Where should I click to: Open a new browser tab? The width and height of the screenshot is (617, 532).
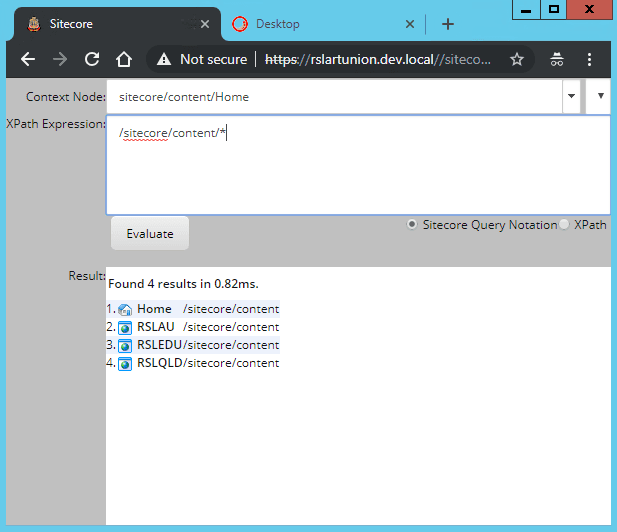click(x=448, y=24)
